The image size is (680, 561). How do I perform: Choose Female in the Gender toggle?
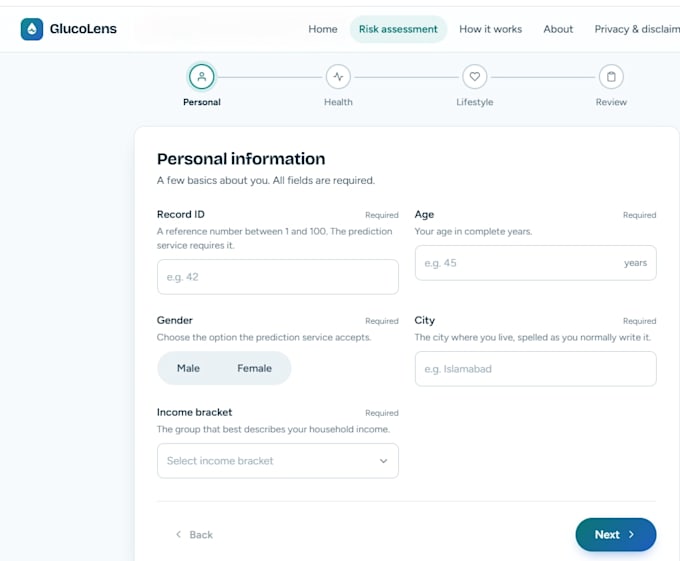(255, 368)
